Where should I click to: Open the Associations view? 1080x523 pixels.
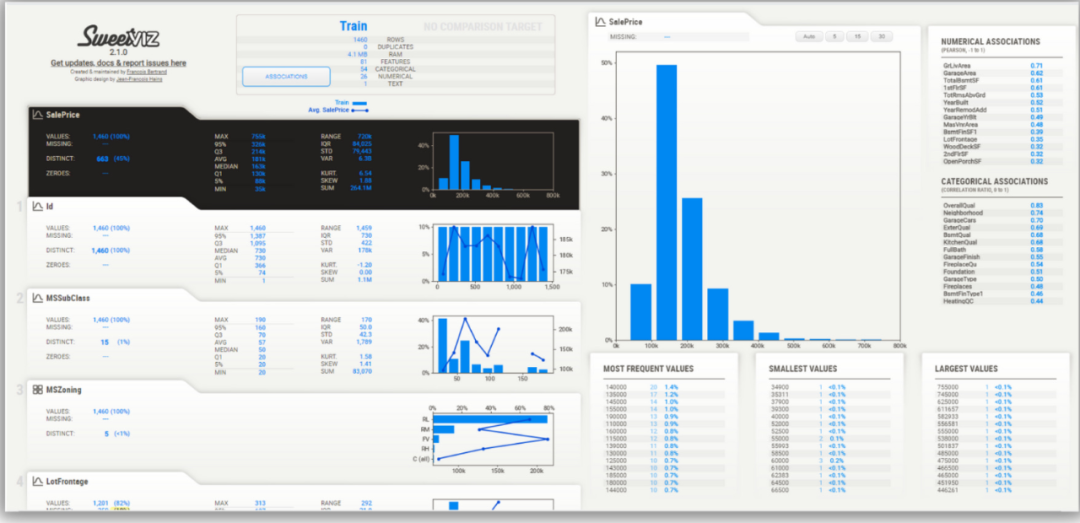(x=286, y=76)
